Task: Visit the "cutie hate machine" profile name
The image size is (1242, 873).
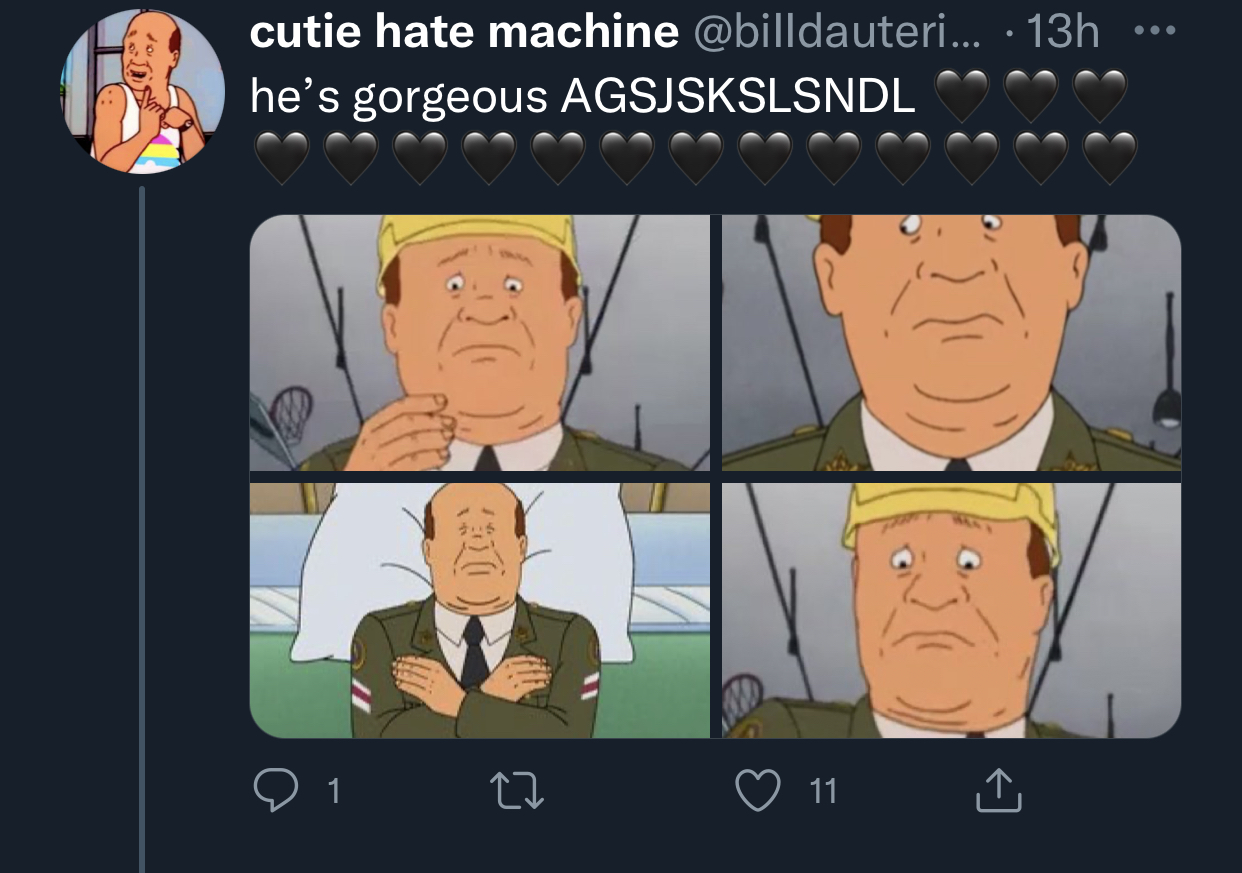Action: pyautogui.click(x=464, y=33)
